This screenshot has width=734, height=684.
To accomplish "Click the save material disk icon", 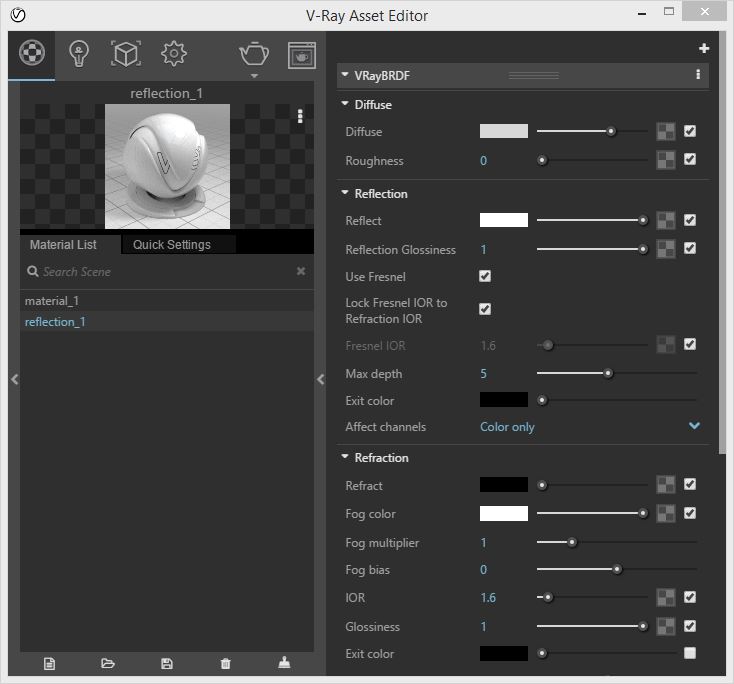I will (x=167, y=663).
